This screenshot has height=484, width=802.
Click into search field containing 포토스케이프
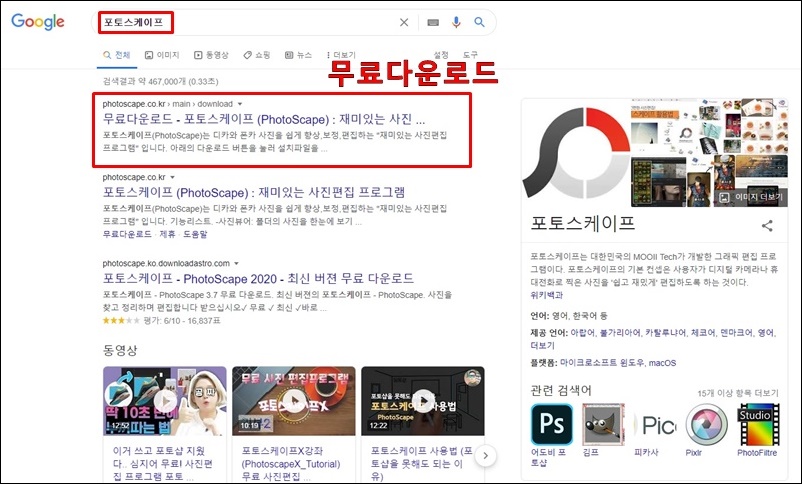click(246, 22)
